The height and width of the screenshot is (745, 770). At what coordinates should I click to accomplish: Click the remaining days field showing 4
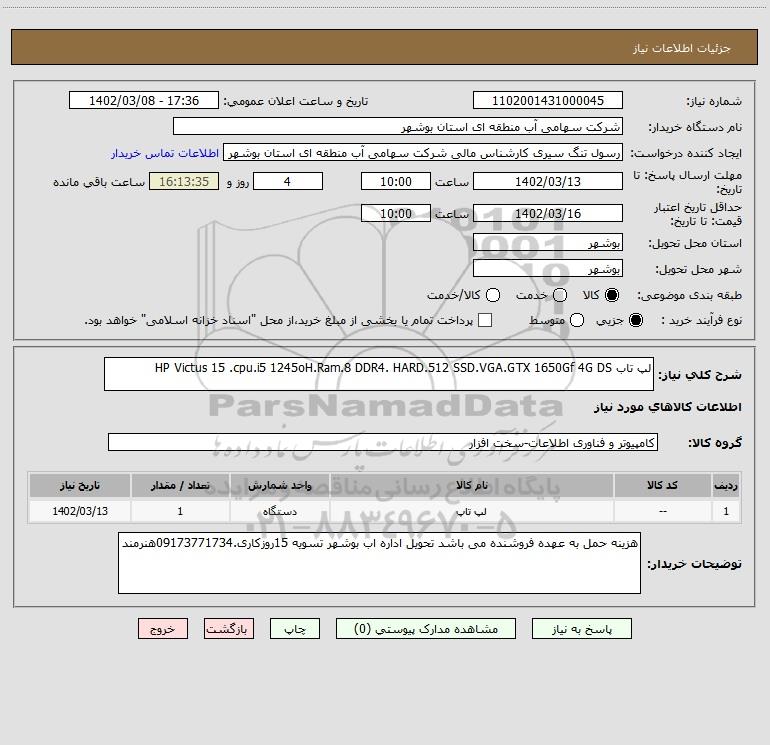pyautogui.click(x=288, y=182)
